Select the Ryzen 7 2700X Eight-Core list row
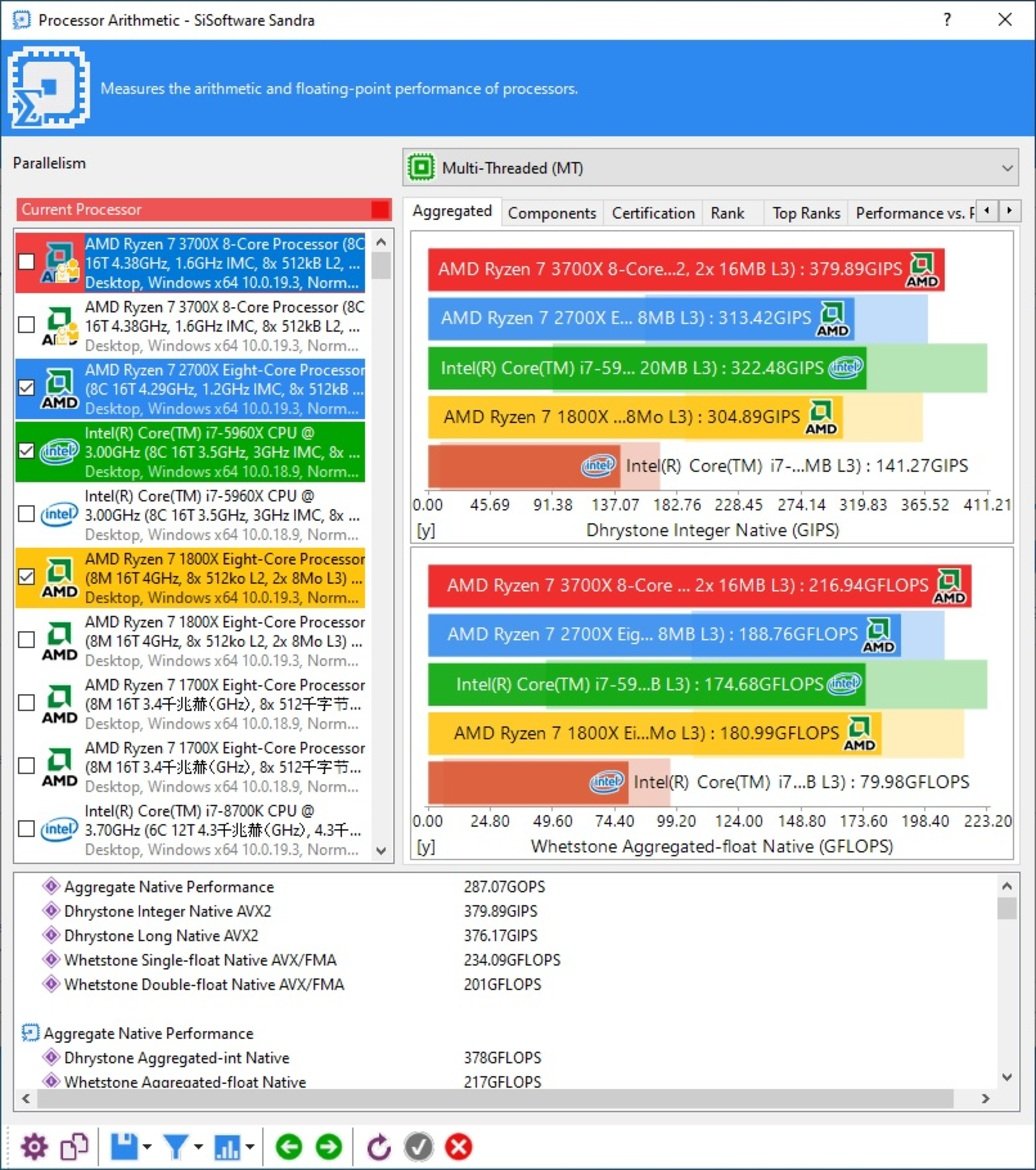Viewport: 1036px width, 1170px height. [190, 388]
